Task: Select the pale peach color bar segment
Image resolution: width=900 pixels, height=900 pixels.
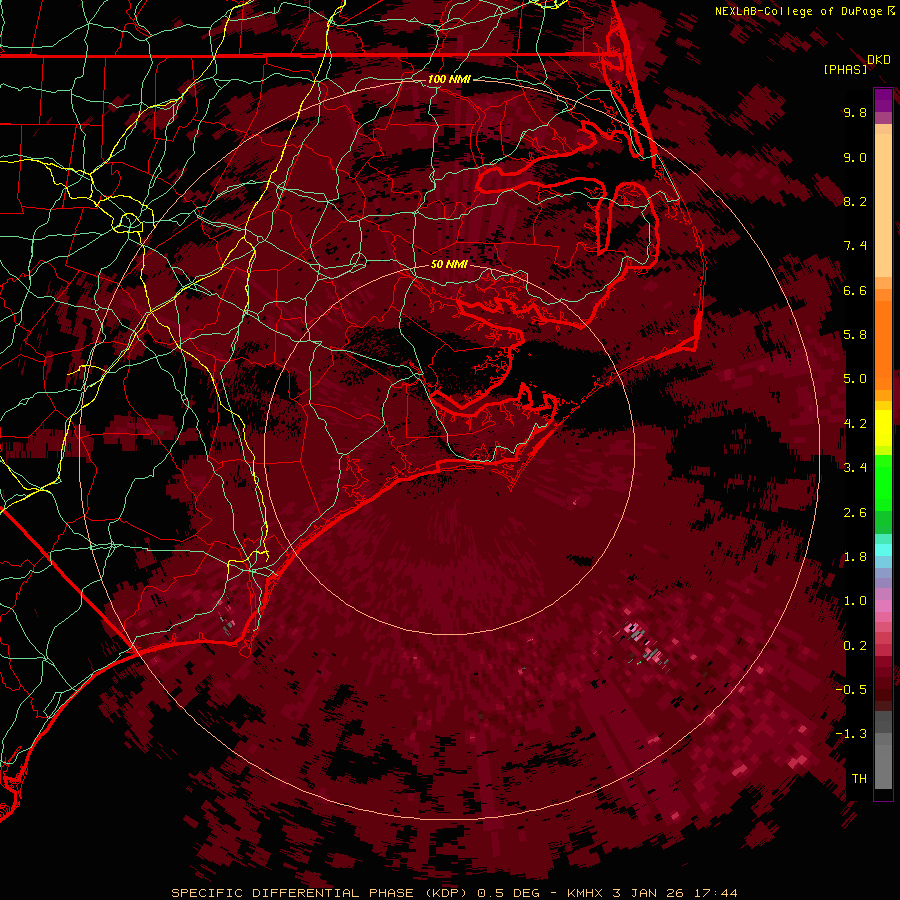Action: pyautogui.click(x=883, y=205)
